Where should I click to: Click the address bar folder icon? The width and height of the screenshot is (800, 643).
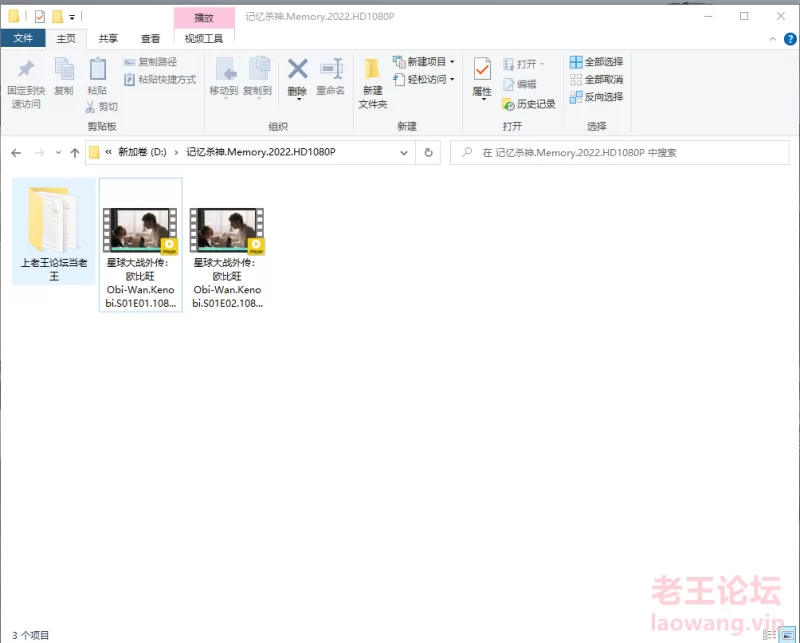[94, 153]
